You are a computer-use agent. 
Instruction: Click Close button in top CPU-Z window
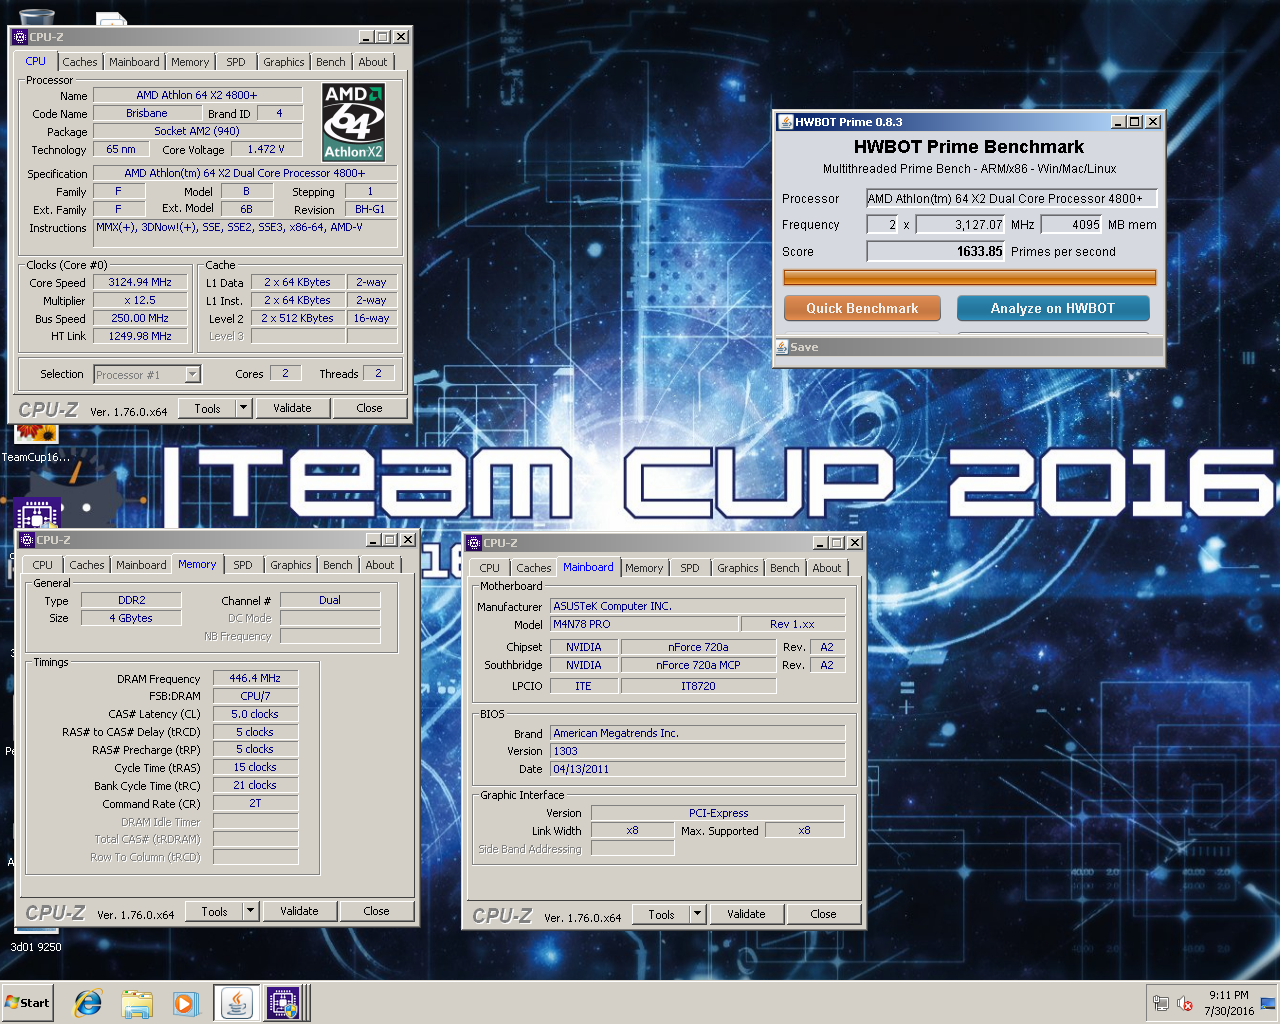click(x=369, y=408)
